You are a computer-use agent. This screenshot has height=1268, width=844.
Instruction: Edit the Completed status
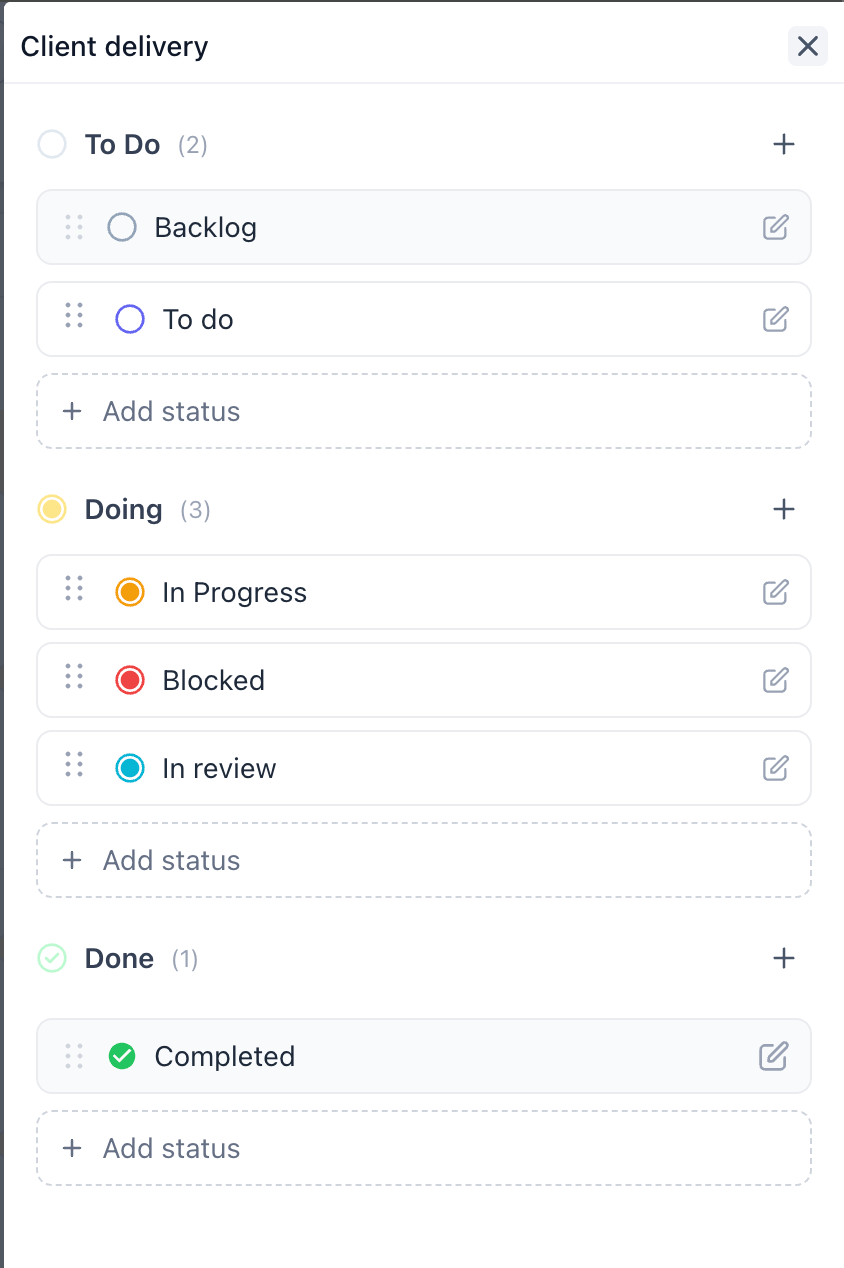click(x=773, y=1056)
